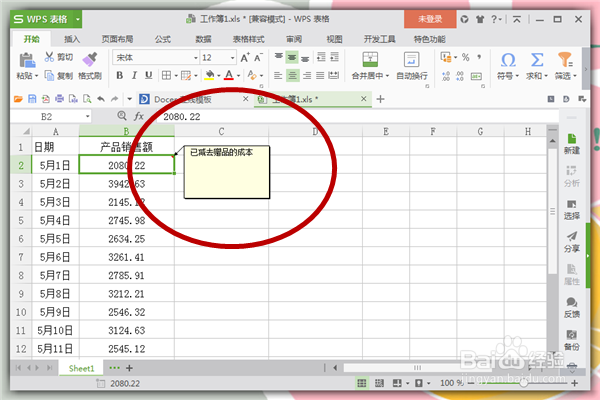This screenshot has height=400, width=600.
Task: Click the redo arrow icon
Action: tap(114, 99)
